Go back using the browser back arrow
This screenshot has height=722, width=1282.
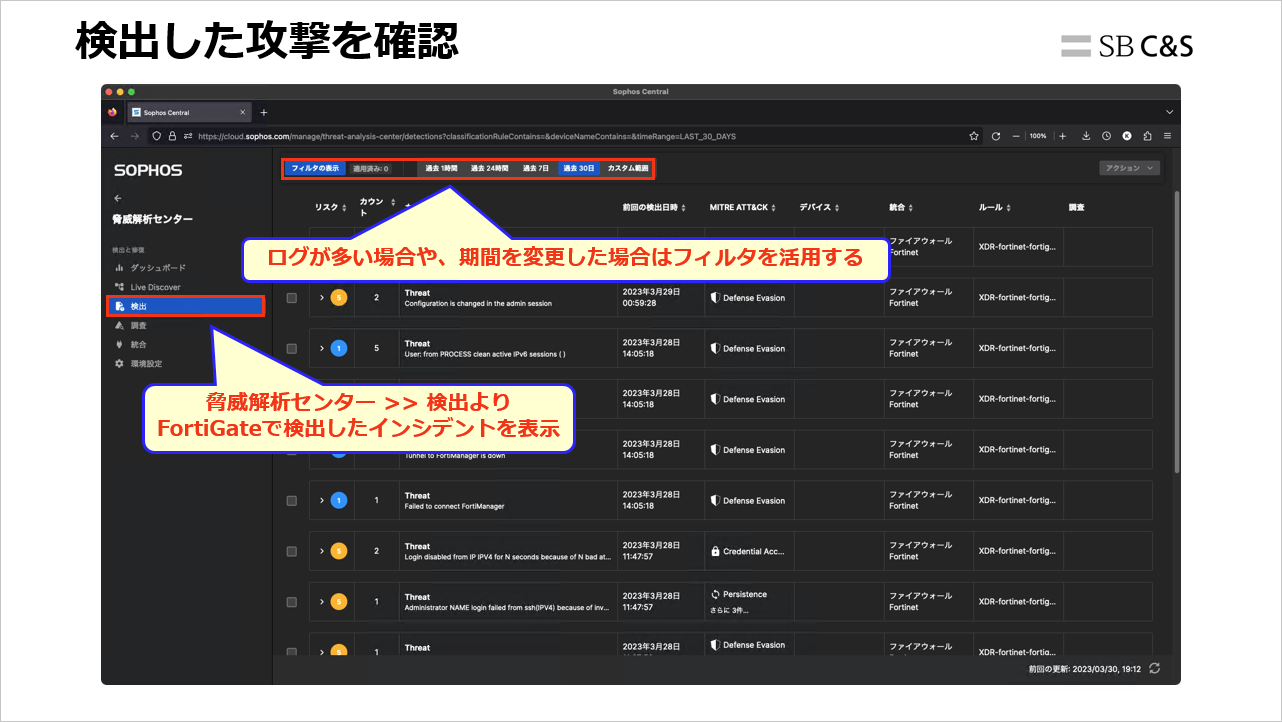pos(114,136)
